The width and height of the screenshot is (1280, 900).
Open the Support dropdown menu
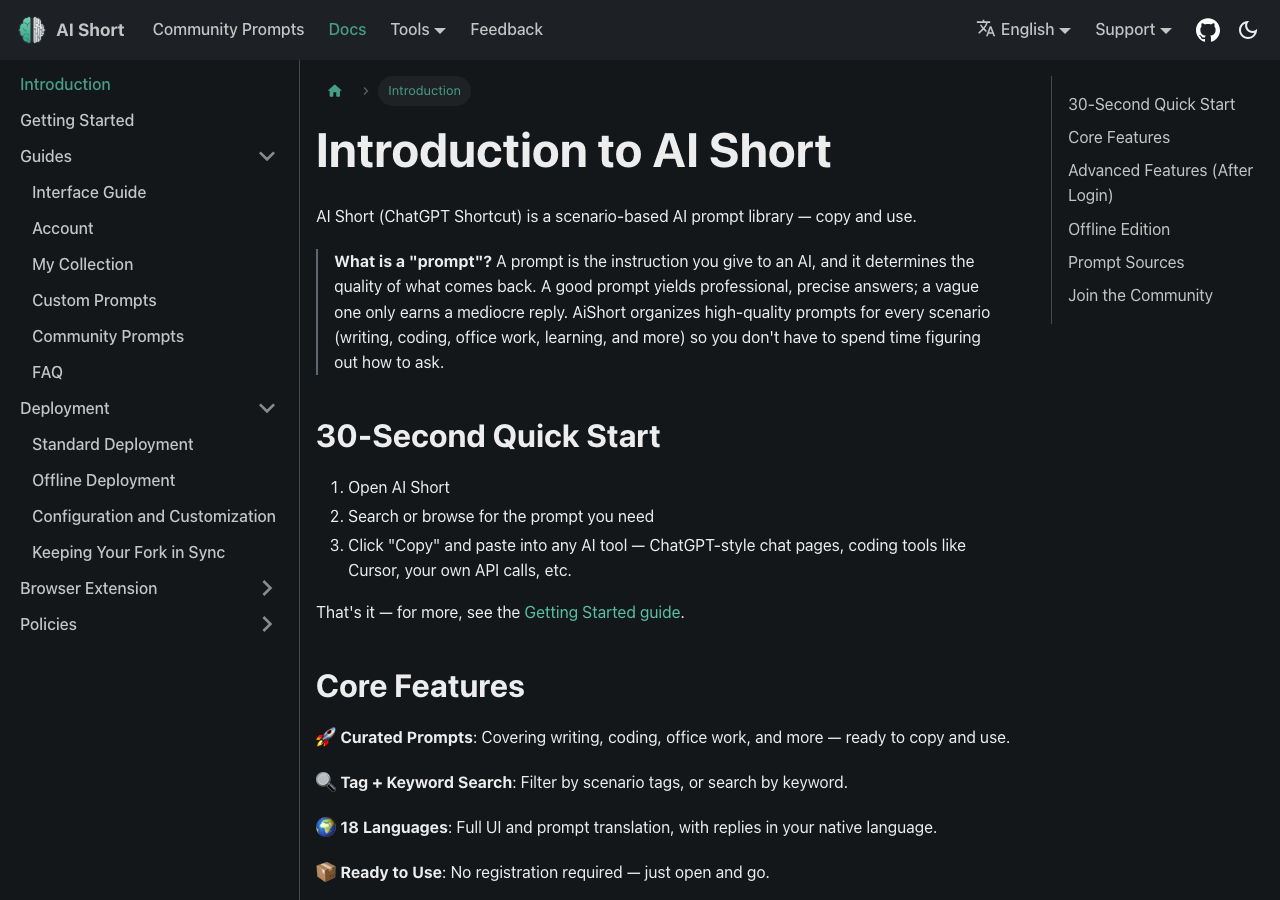tap(1133, 30)
